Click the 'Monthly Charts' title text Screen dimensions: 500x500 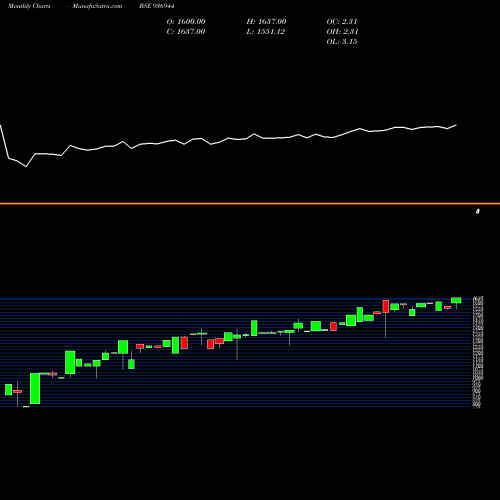pyautogui.click(x=29, y=6)
